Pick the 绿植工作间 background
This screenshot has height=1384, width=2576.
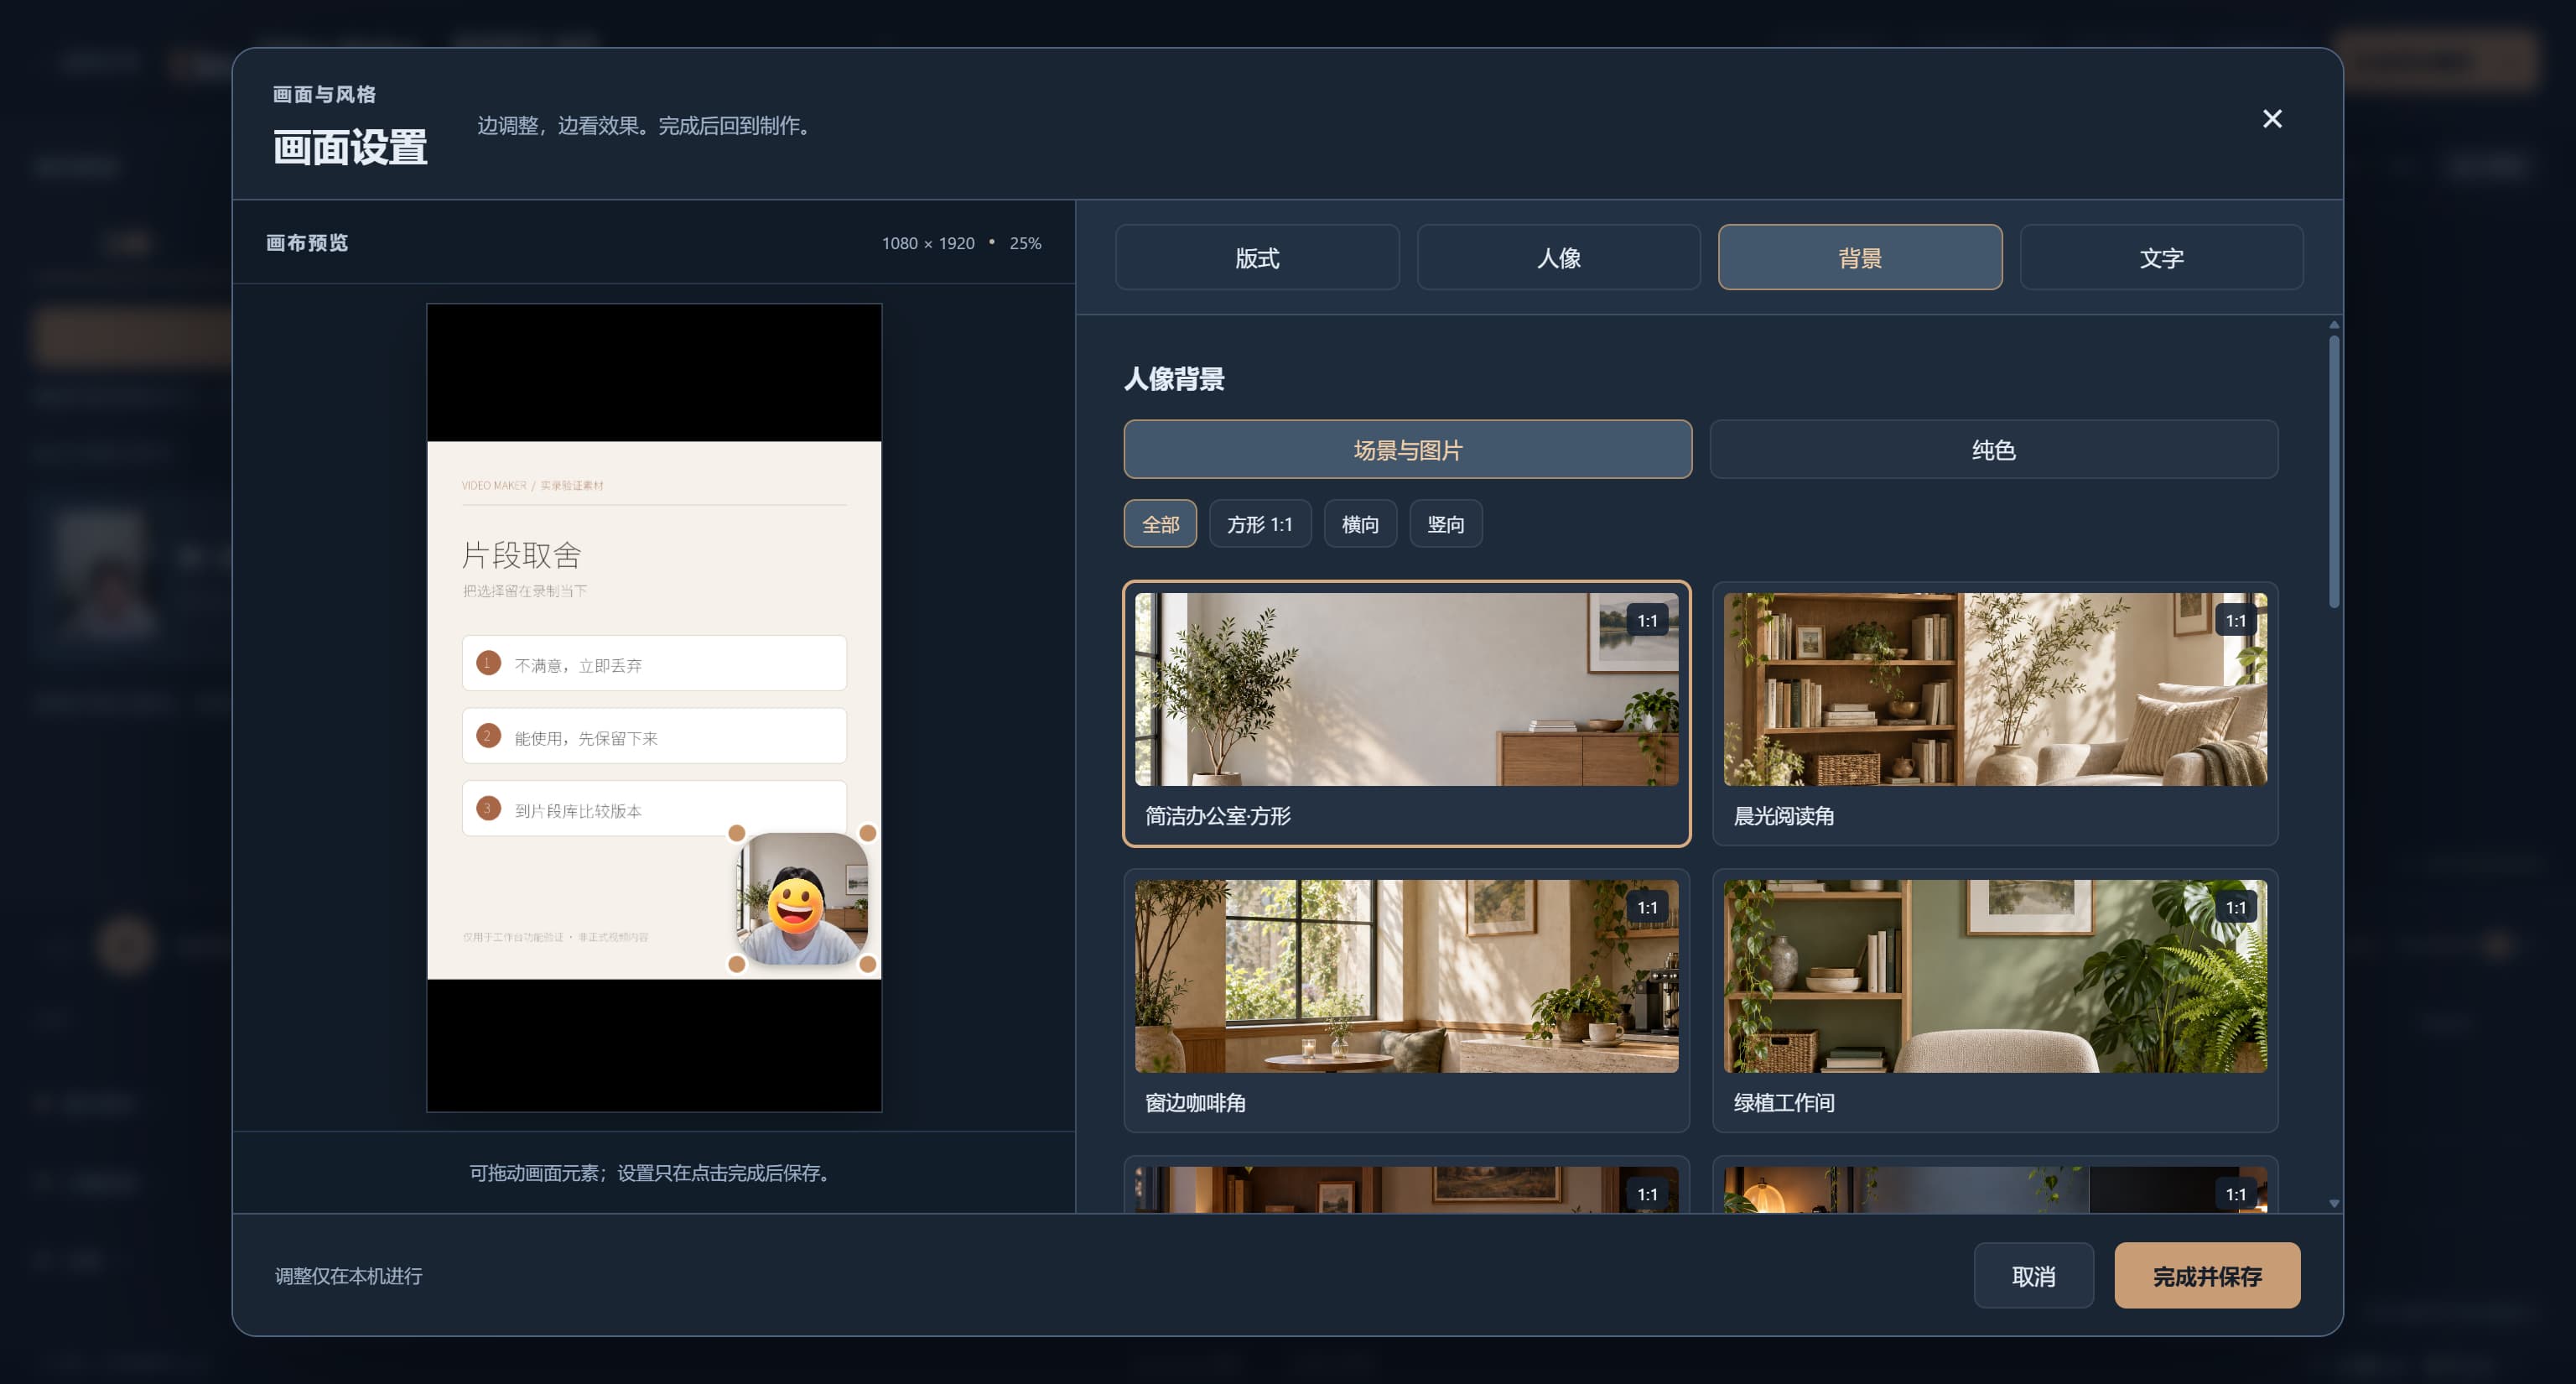pyautogui.click(x=1995, y=1001)
